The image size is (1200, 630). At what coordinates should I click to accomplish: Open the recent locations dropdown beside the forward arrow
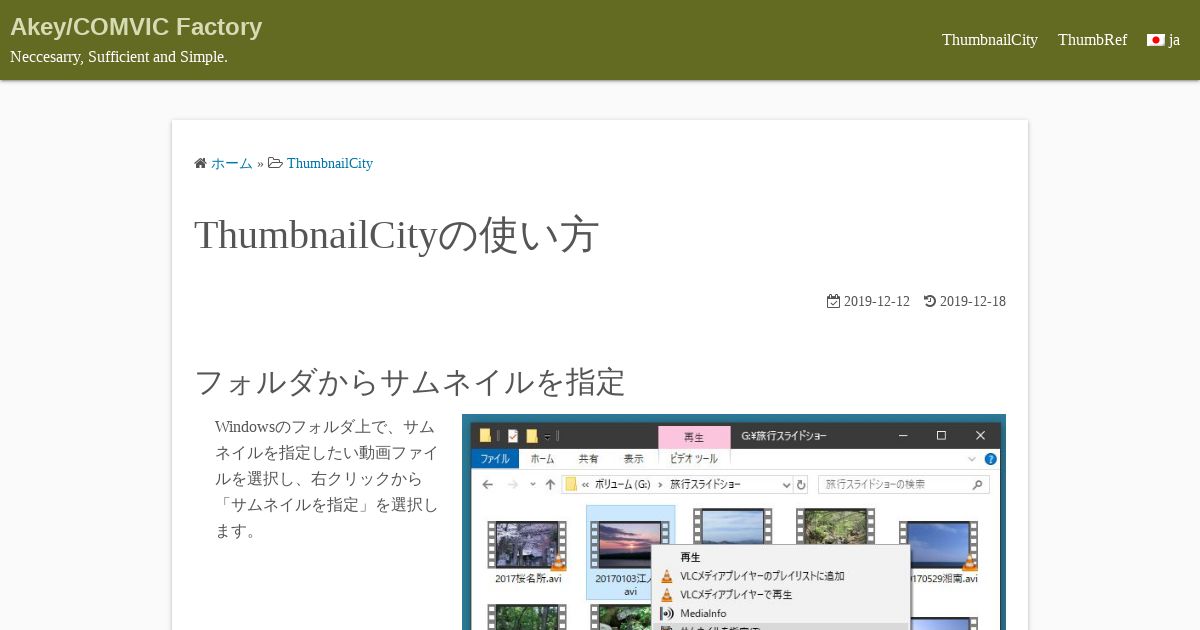pyautogui.click(x=531, y=484)
